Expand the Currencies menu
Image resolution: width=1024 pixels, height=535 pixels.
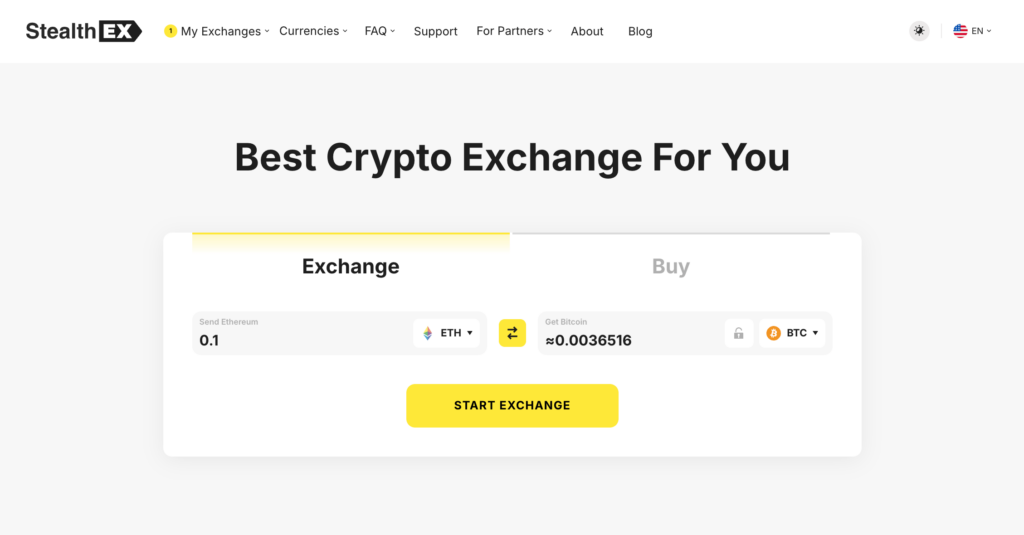coord(313,31)
